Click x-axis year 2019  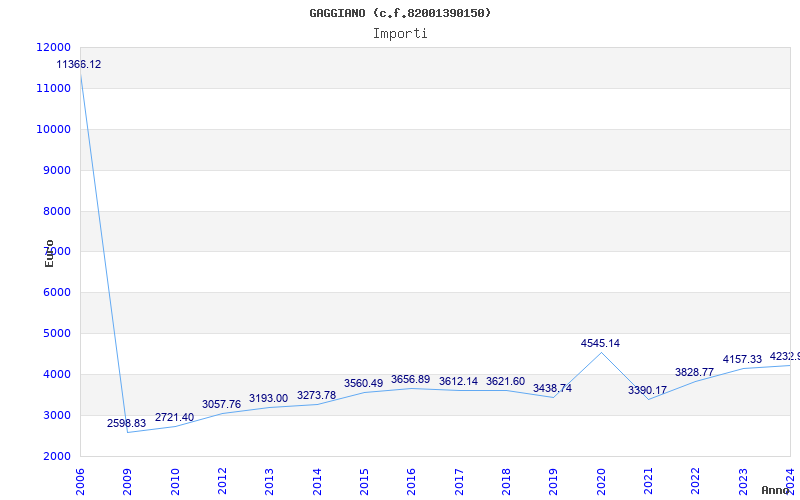(x=554, y=482)
